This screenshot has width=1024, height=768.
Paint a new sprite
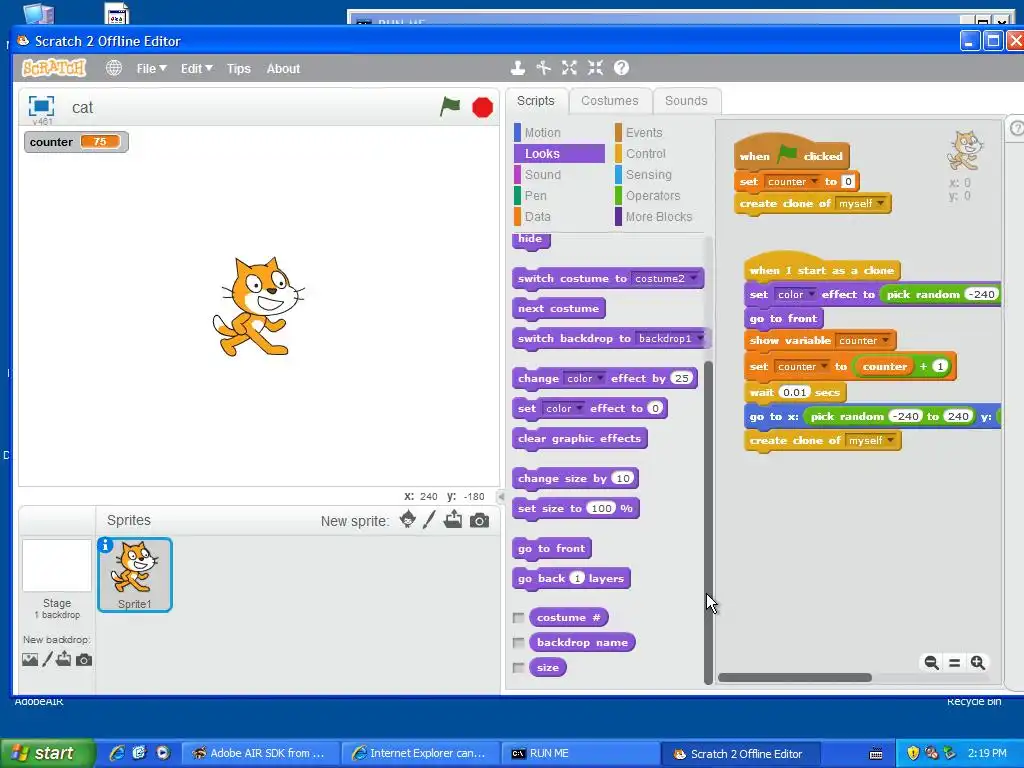point(429,520)
